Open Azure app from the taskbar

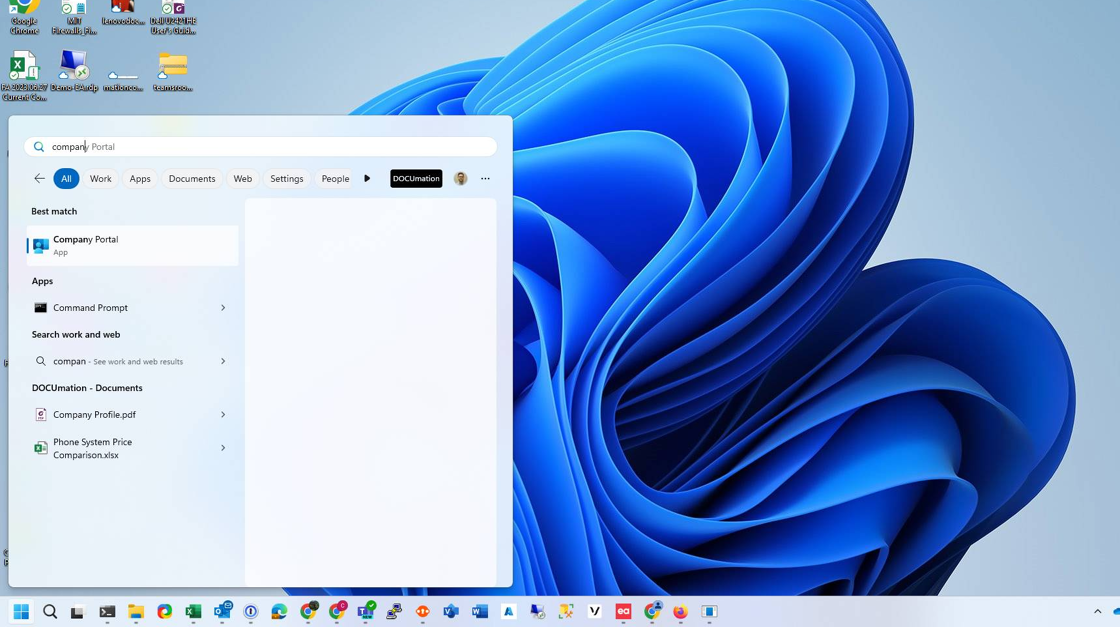[509, 612]
